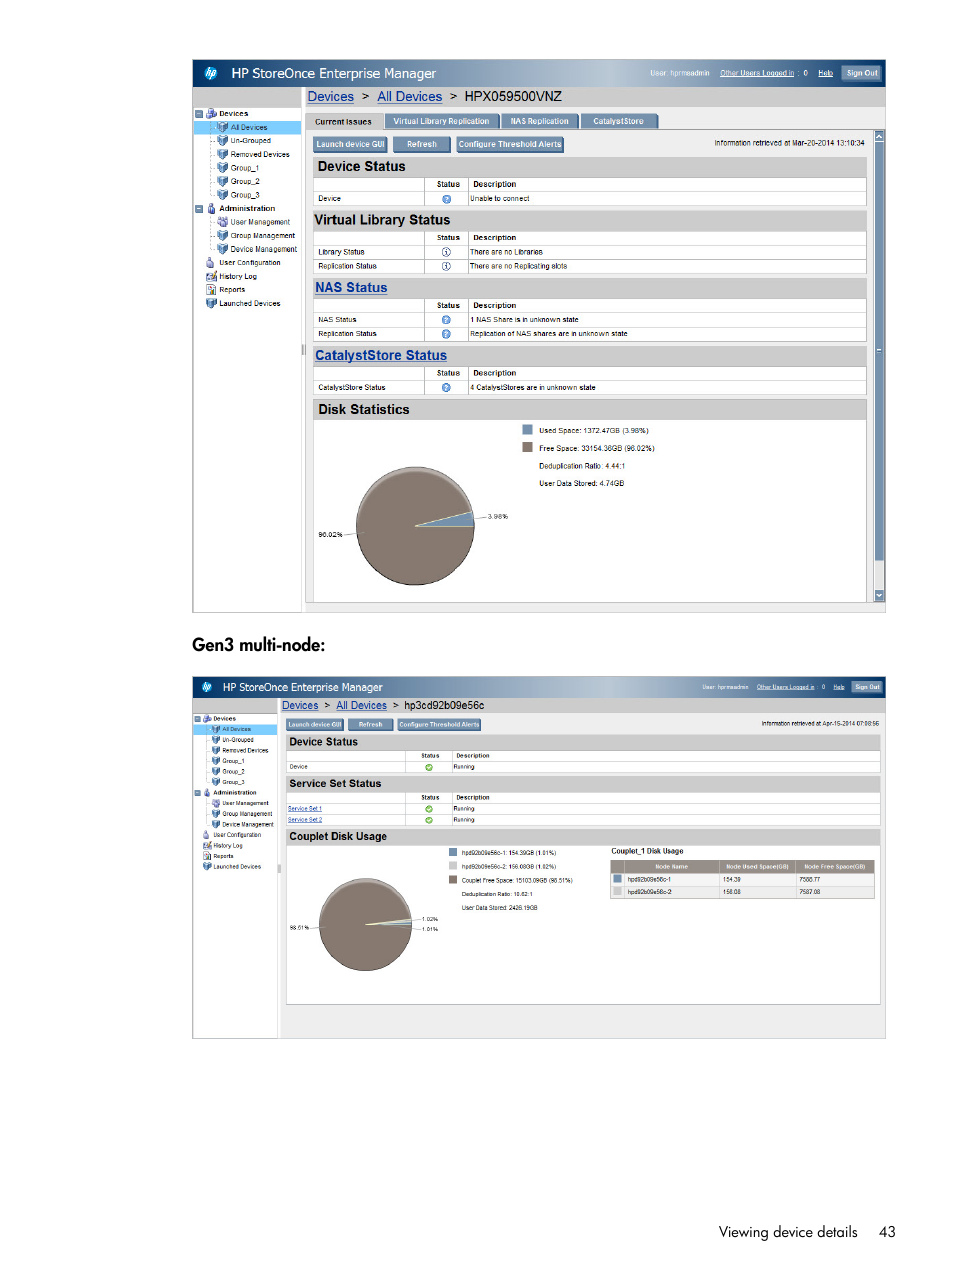This screenshot has height=1271, width=954.
Task: Click the HP logo in the bottom window header
Action: (207, 687)
